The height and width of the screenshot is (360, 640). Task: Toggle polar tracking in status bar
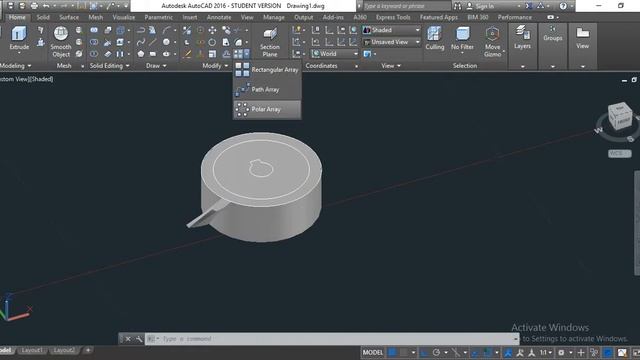(x=436, y=352)
